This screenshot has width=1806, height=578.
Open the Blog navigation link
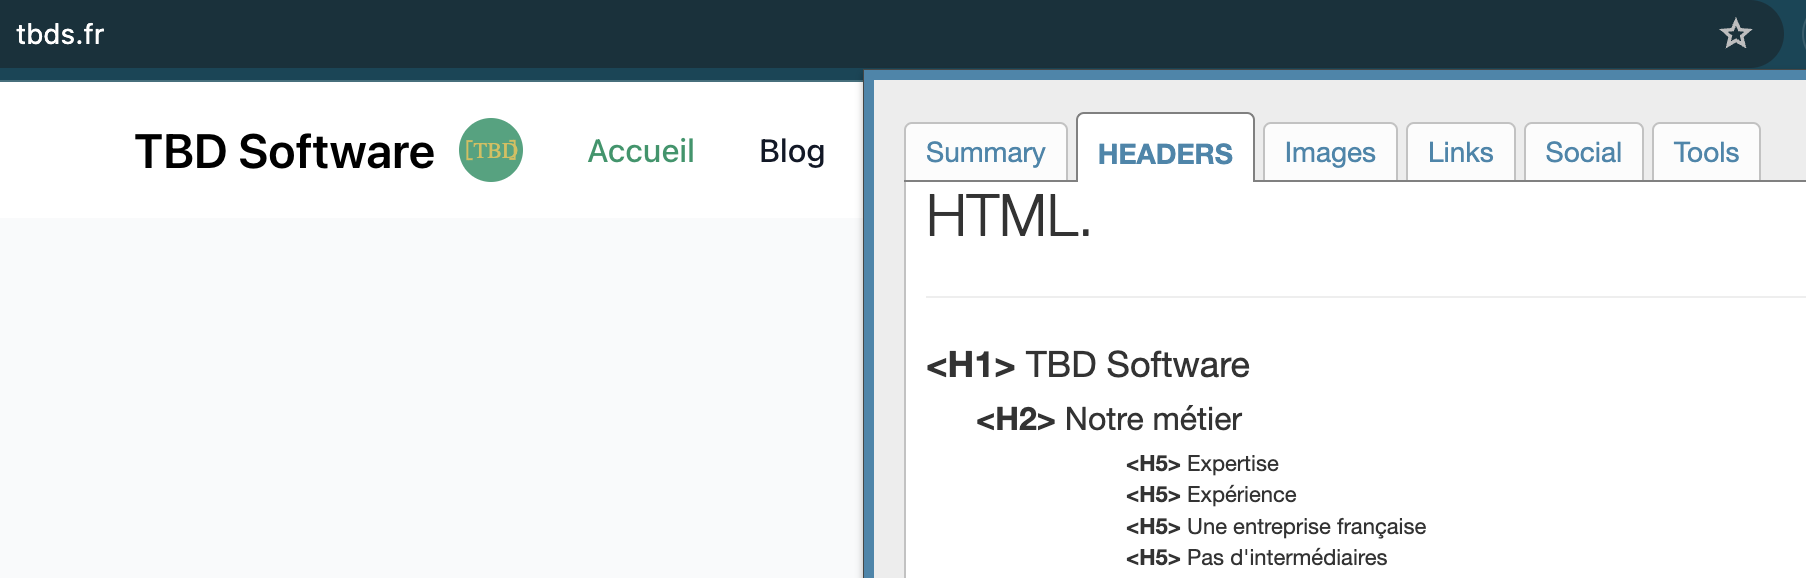[x=792, y=151]
